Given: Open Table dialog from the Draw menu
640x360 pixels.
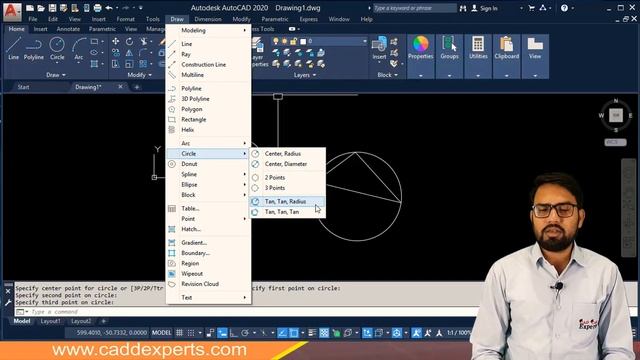Looking at the screenshot, I should pos(208,209).
